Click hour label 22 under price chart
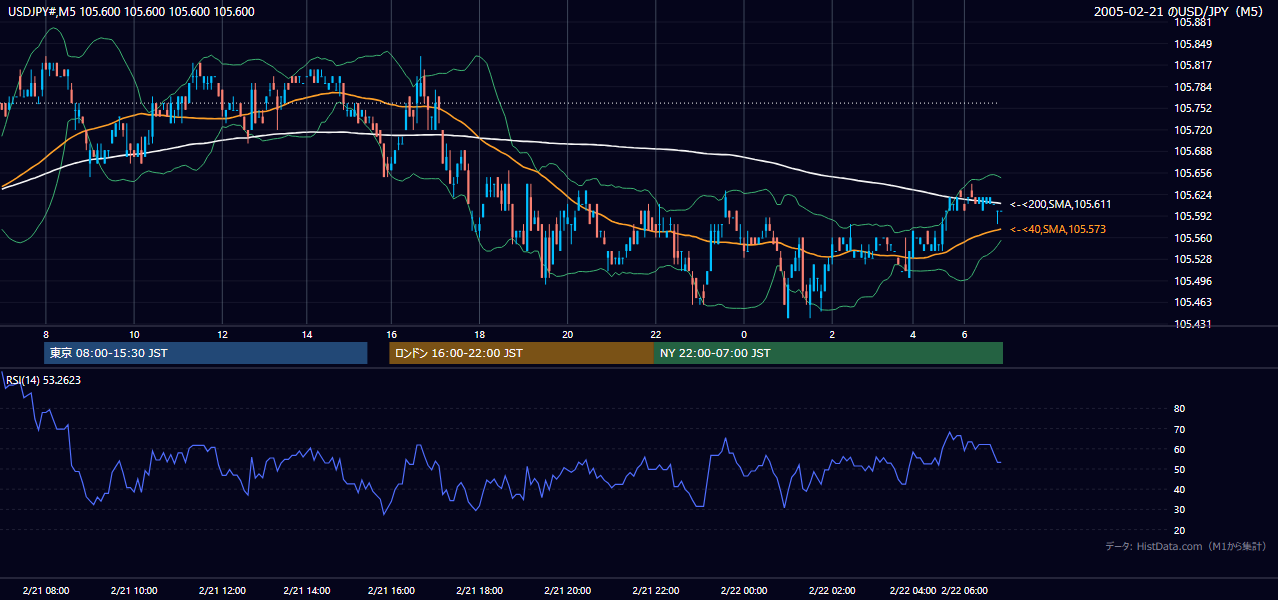This screenshot has width=1278, height=600. [x=656, y=334]
